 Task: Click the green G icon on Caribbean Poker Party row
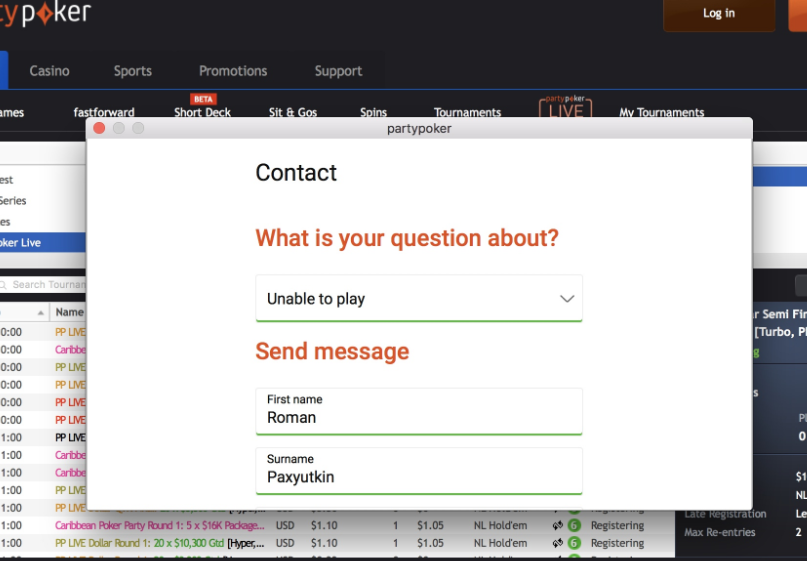click(574, 525)
